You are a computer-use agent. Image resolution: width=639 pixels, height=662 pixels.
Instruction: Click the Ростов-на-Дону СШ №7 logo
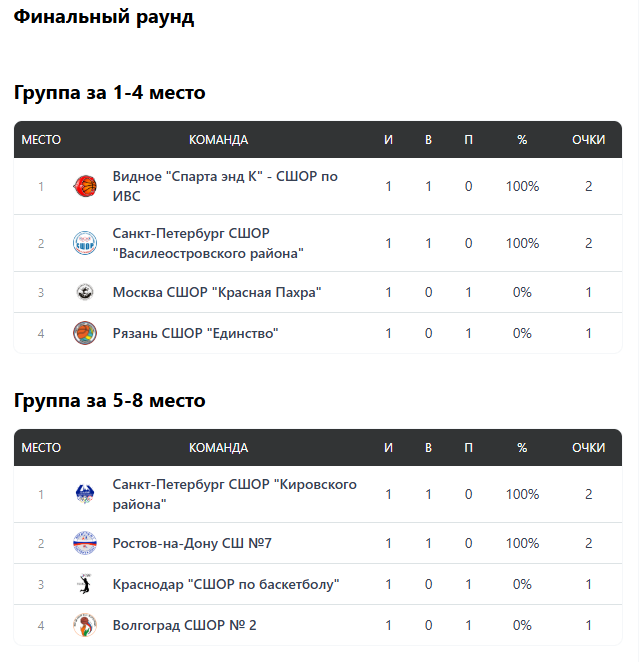[85, 543]
